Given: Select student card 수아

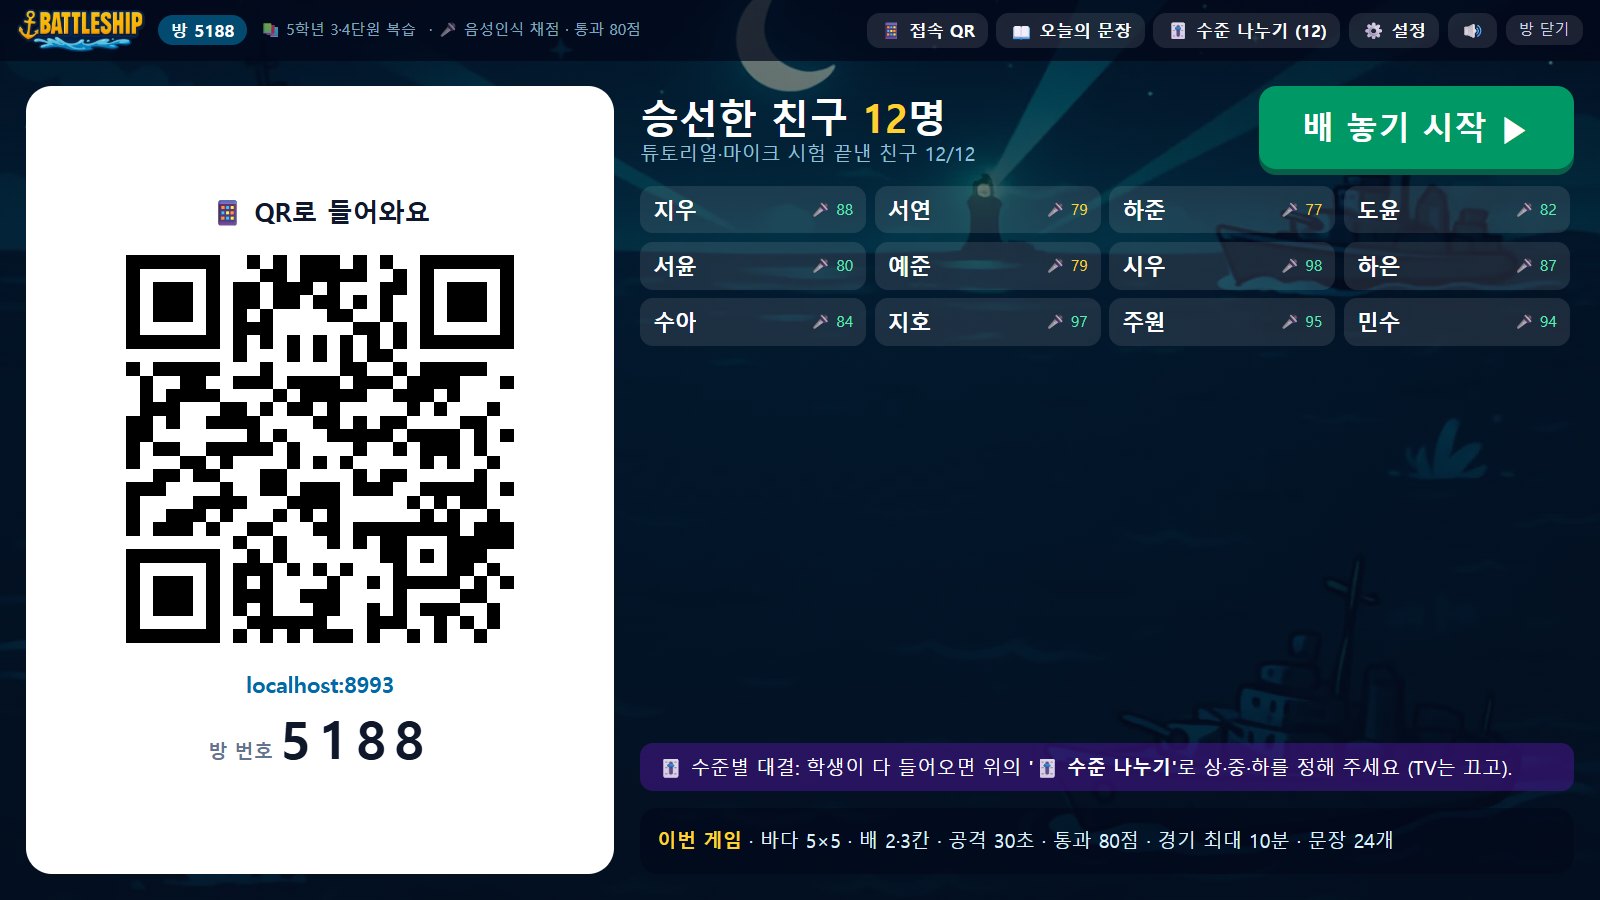Looking at the screenshot, I should click(x=753, y=322).
